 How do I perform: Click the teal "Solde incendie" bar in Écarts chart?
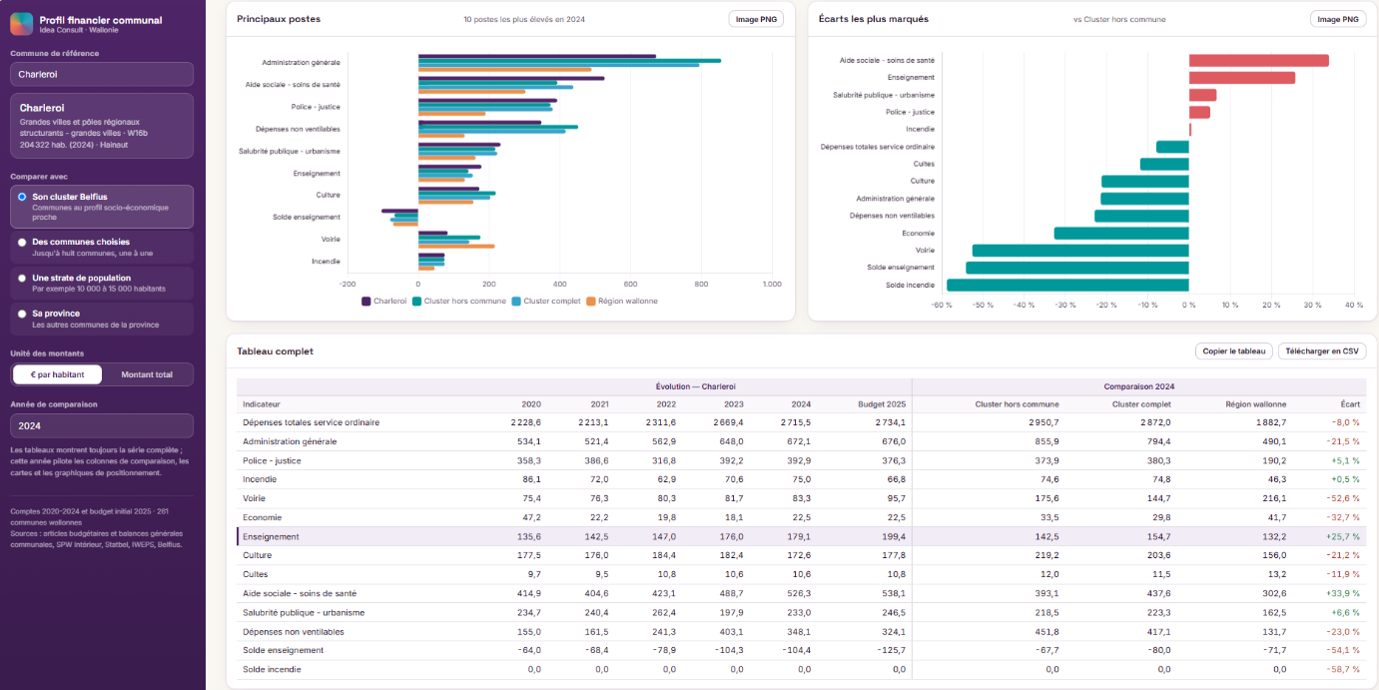(x=1068, y=285)
